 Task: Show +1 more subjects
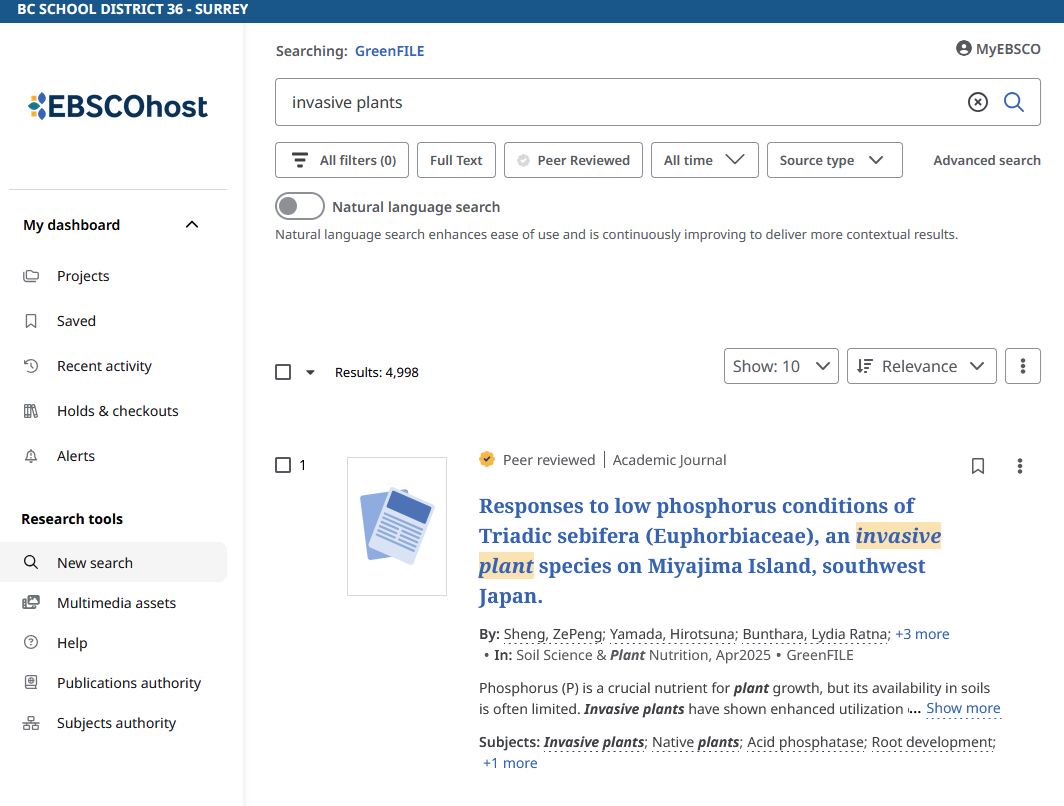click(510, 763)
